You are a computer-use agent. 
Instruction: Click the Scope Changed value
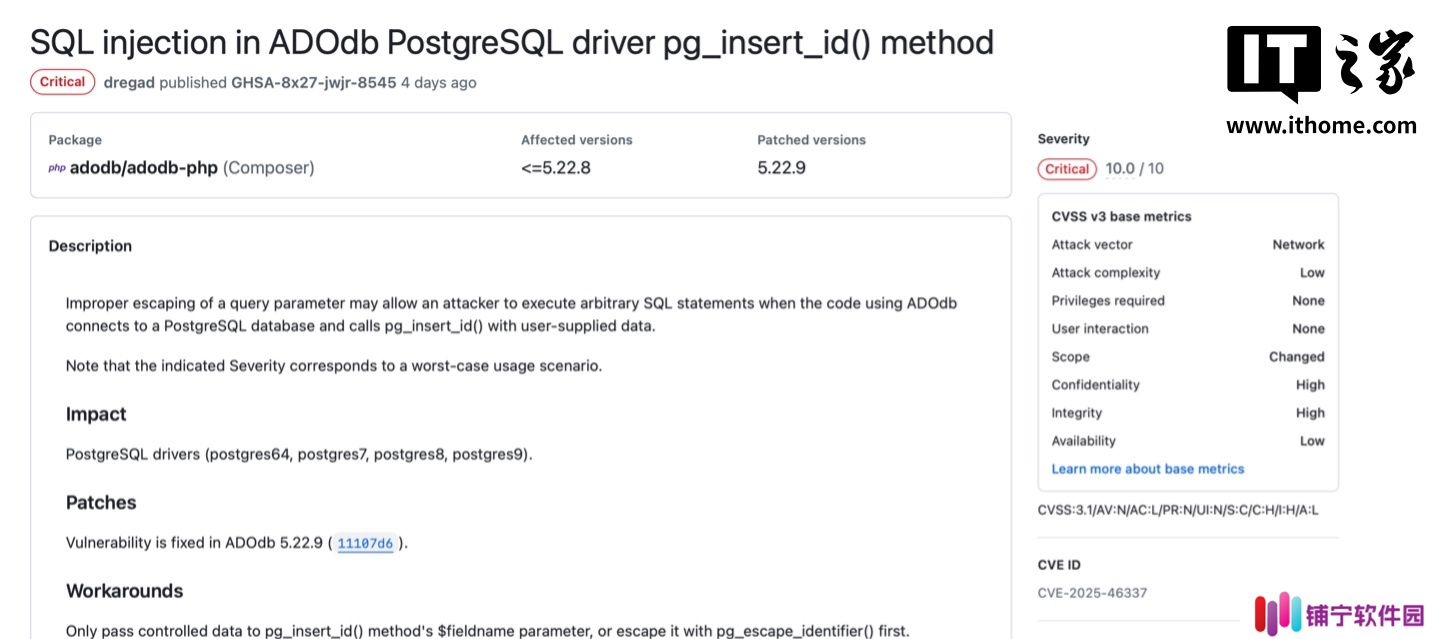(x=1297, y=357)
